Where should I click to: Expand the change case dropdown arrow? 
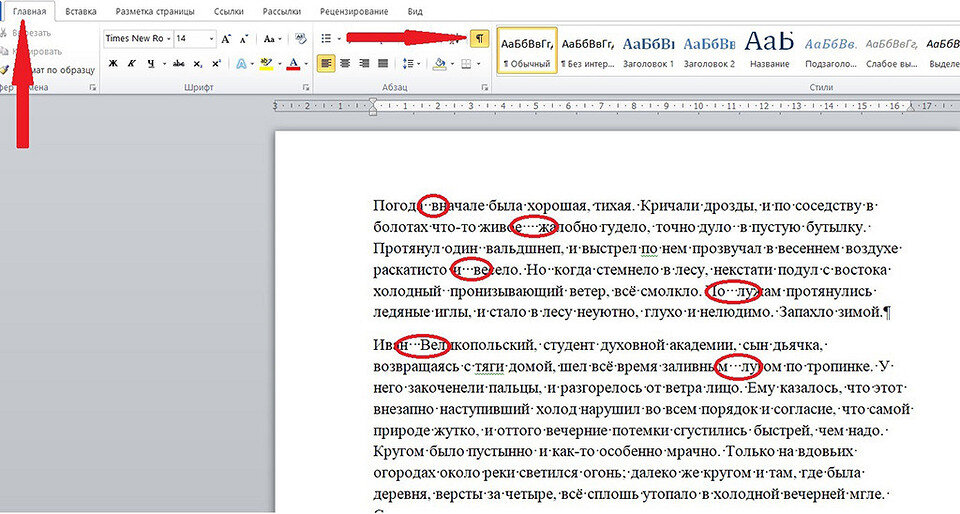coord(280,39)
